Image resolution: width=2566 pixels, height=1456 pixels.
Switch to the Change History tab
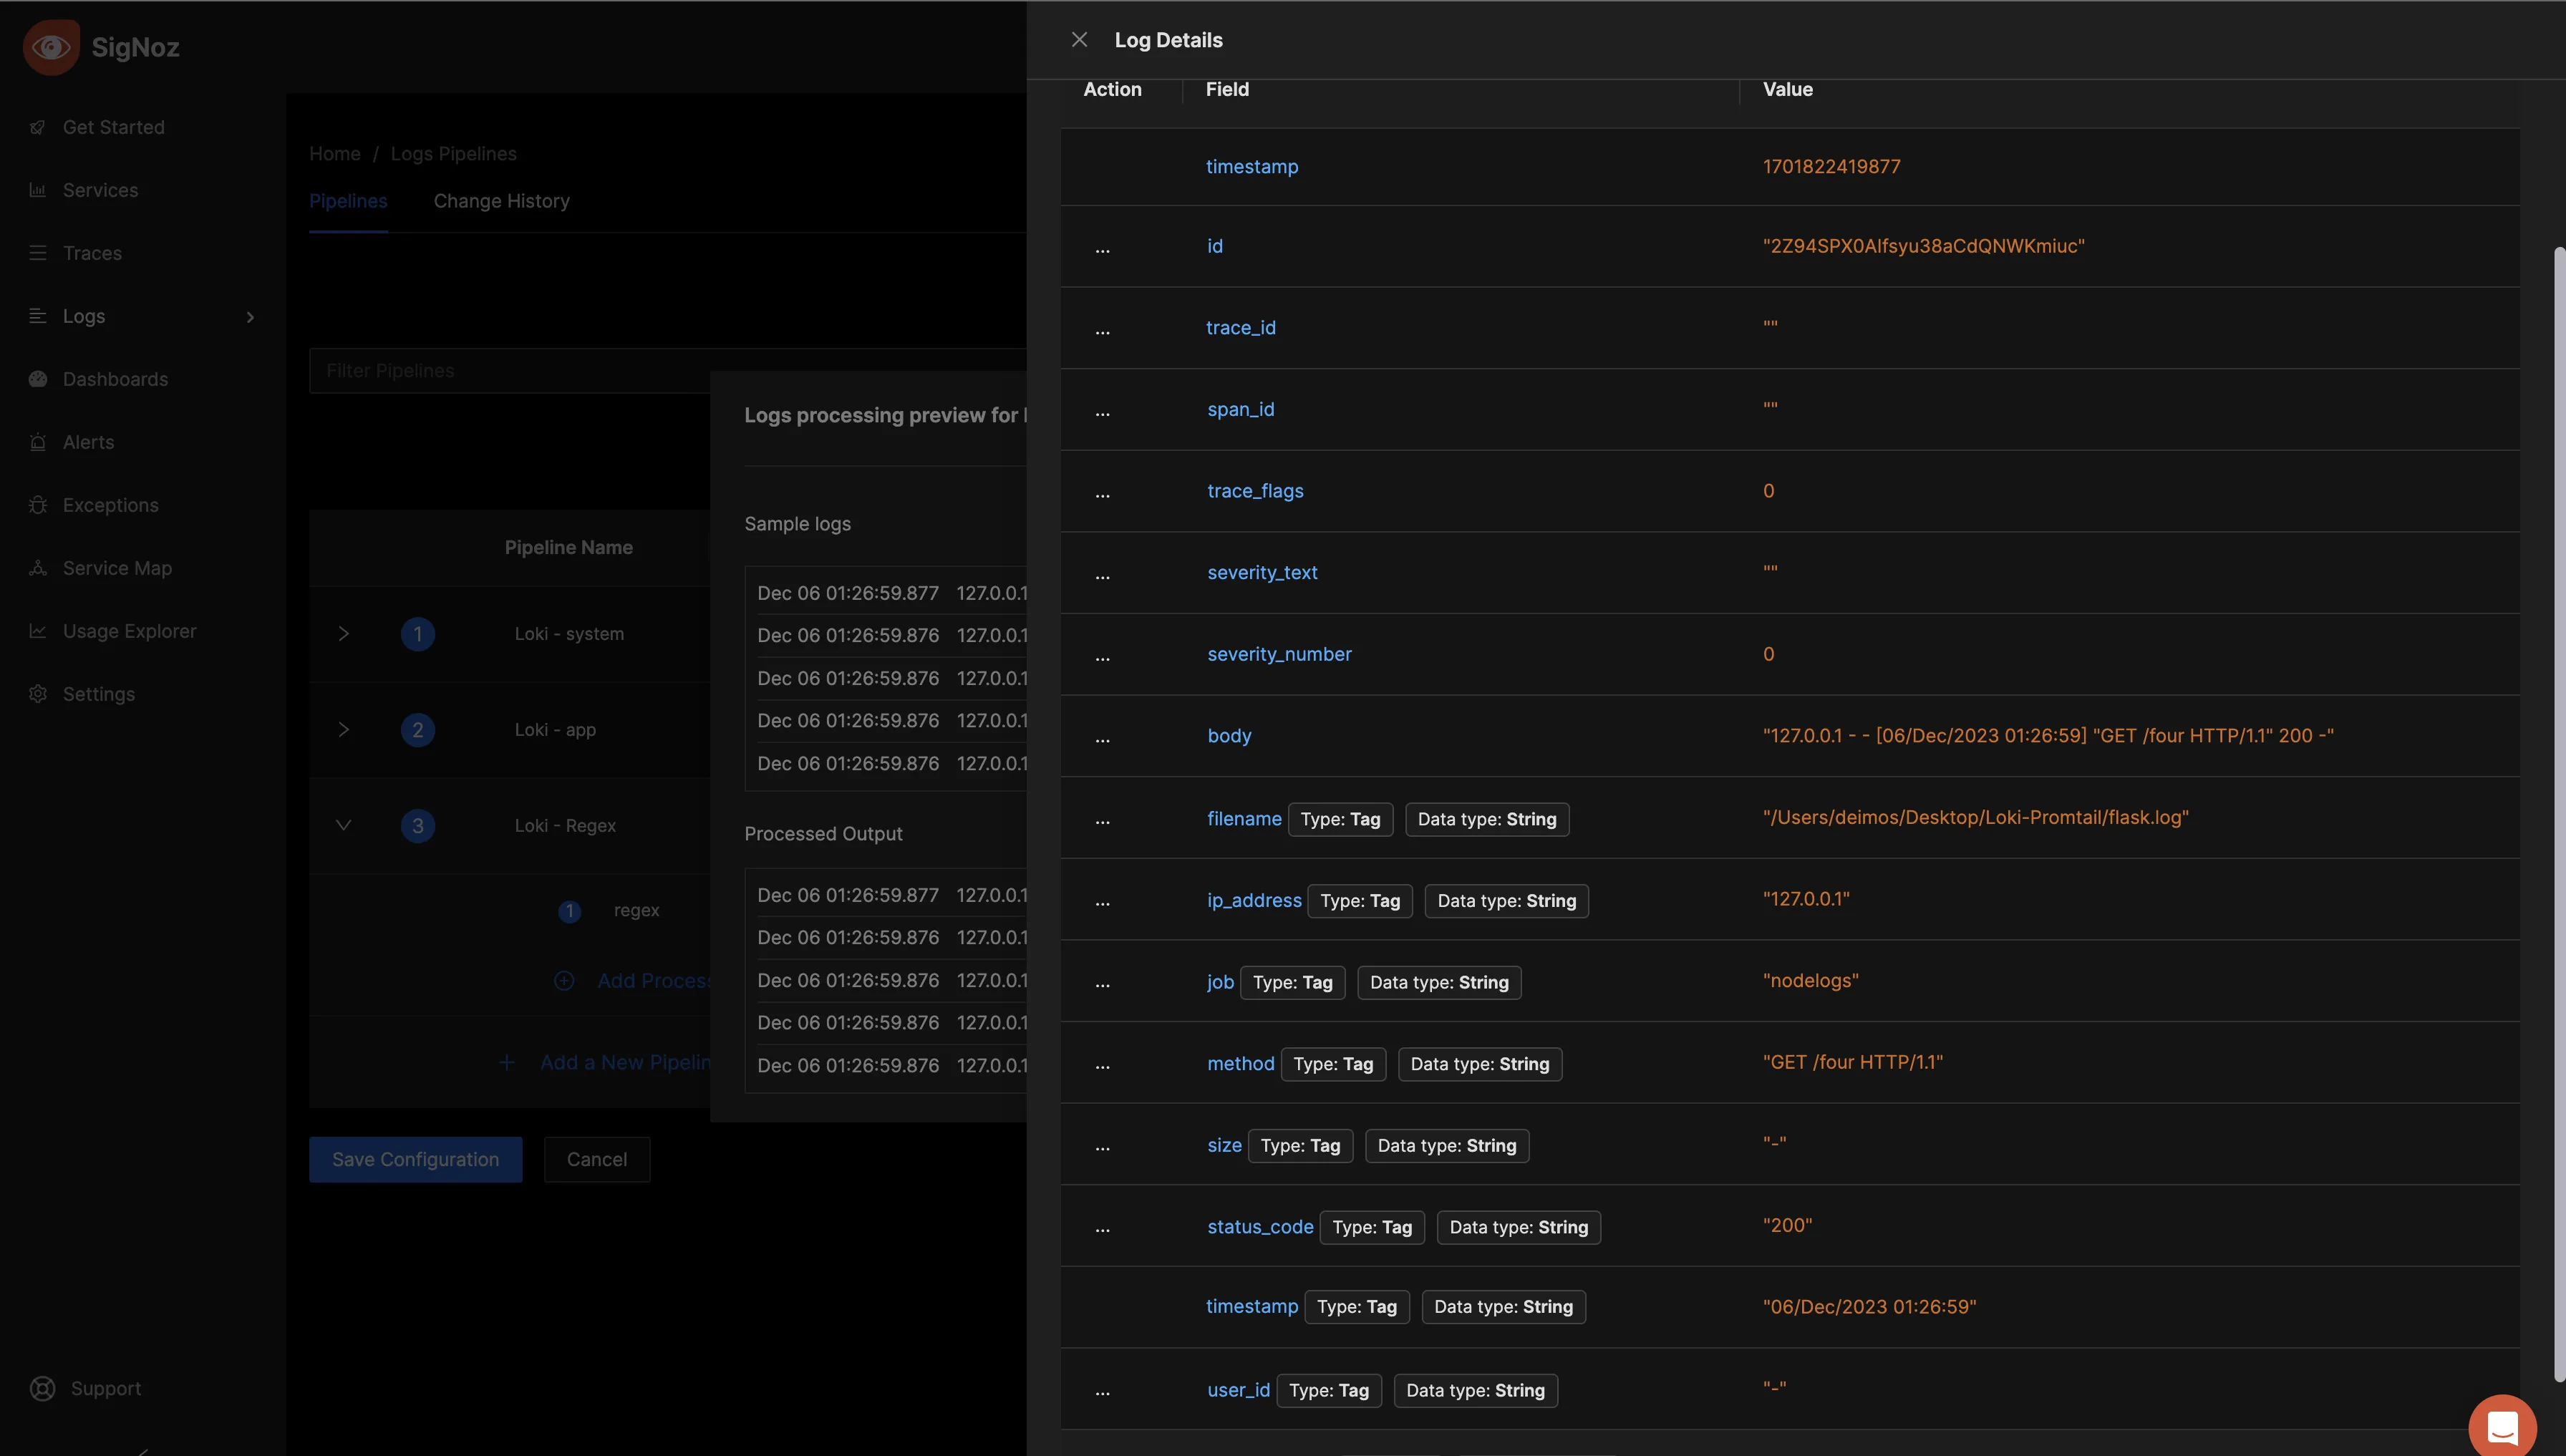(x=501, y=201)
